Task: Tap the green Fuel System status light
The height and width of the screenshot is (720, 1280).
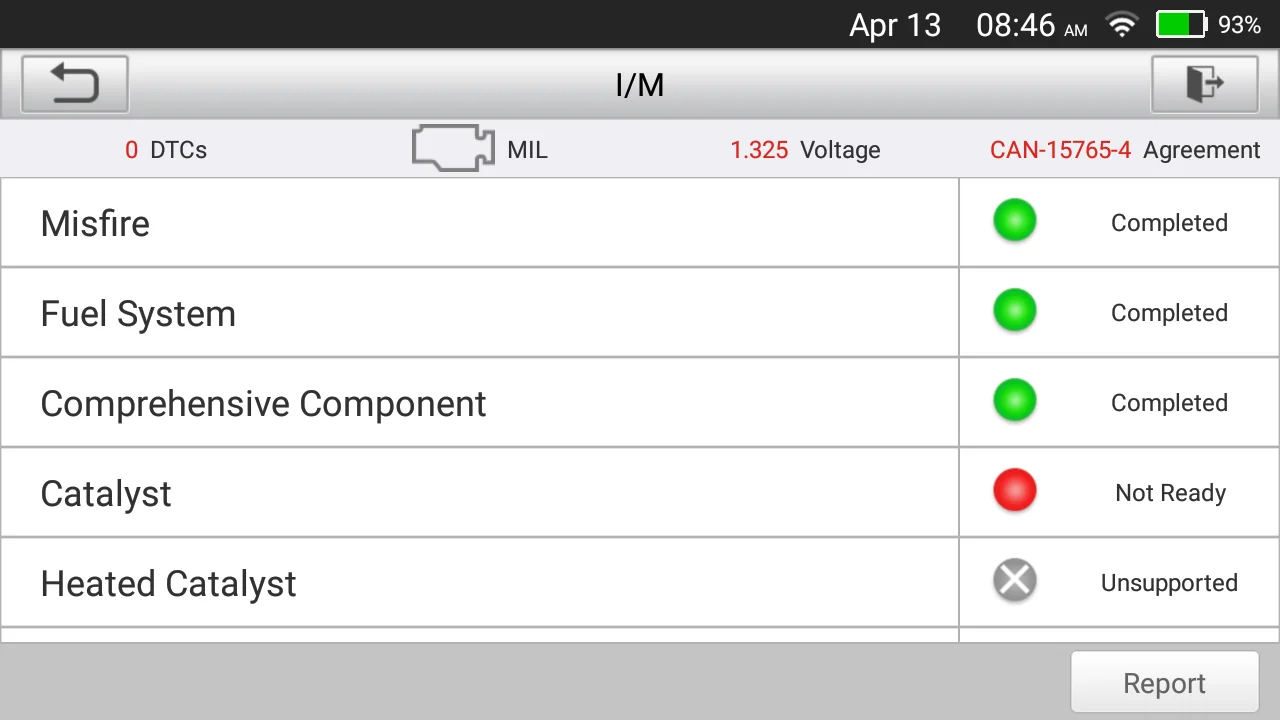Action: coord(1014,311)
